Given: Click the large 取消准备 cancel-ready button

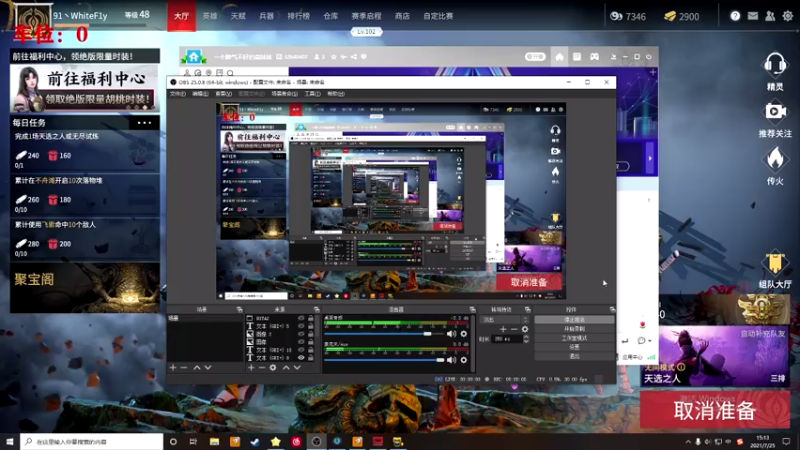Looking at the screenshot, I should pyautogui.click(x=715, y=410).
